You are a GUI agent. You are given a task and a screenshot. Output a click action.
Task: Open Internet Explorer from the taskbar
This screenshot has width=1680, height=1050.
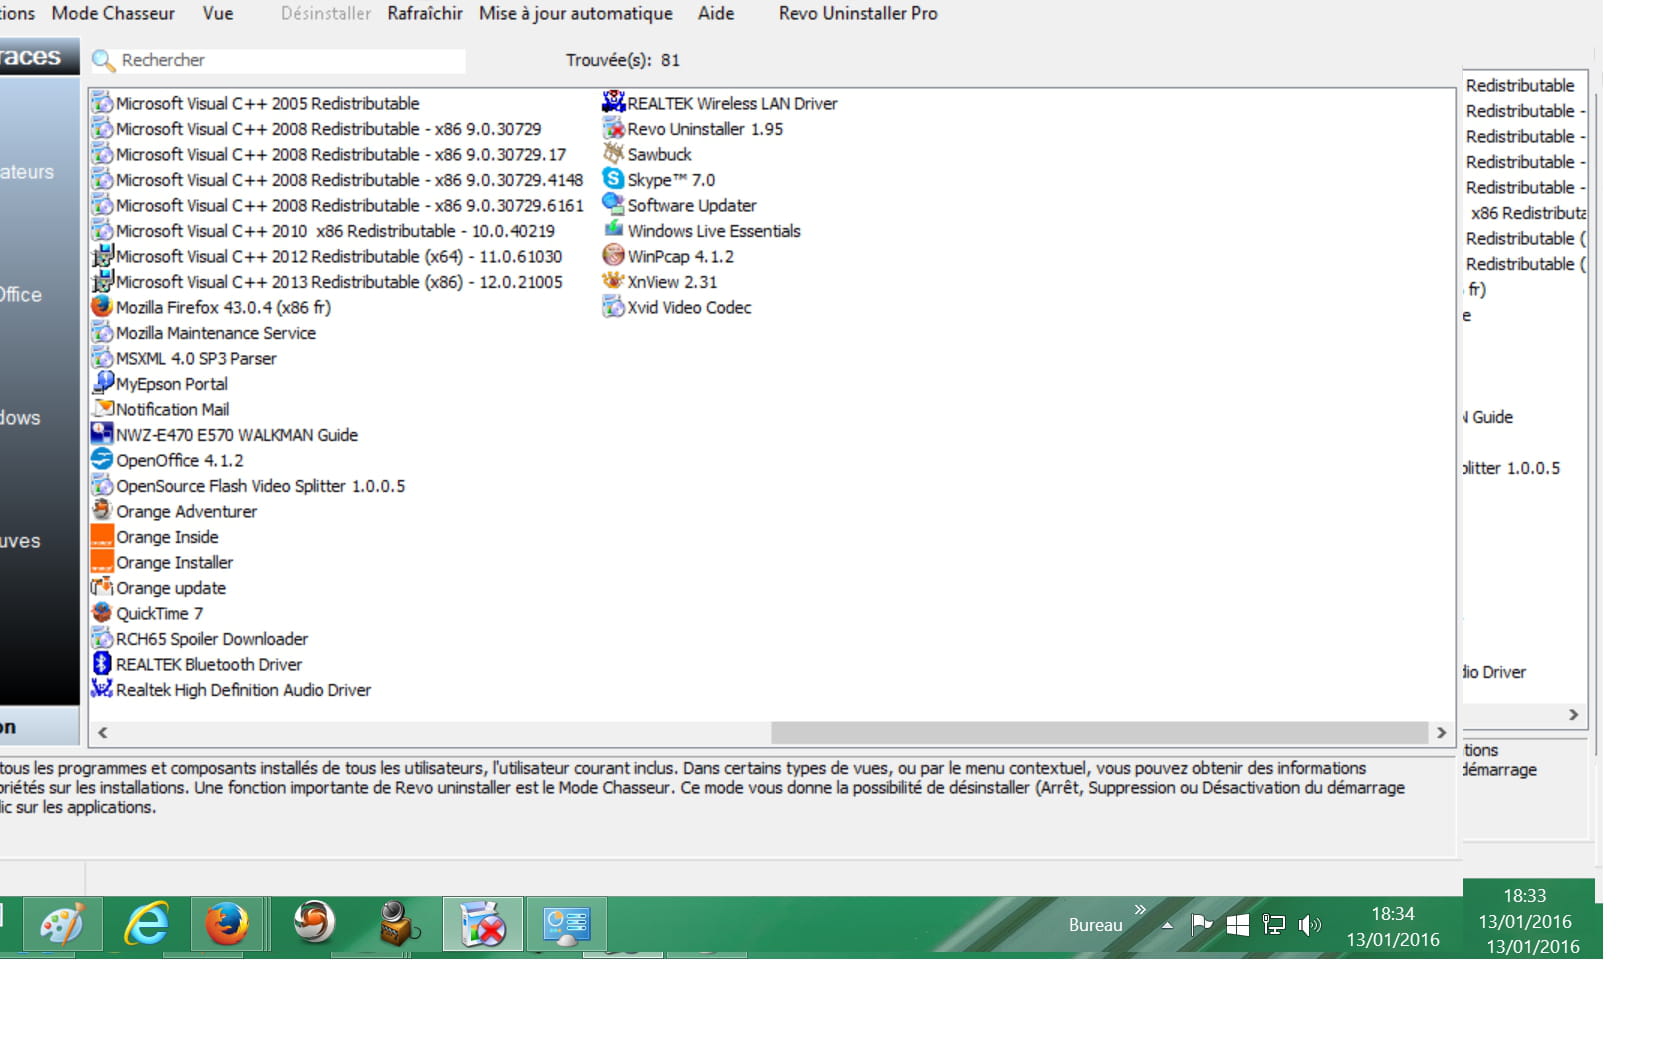point(146,924)
